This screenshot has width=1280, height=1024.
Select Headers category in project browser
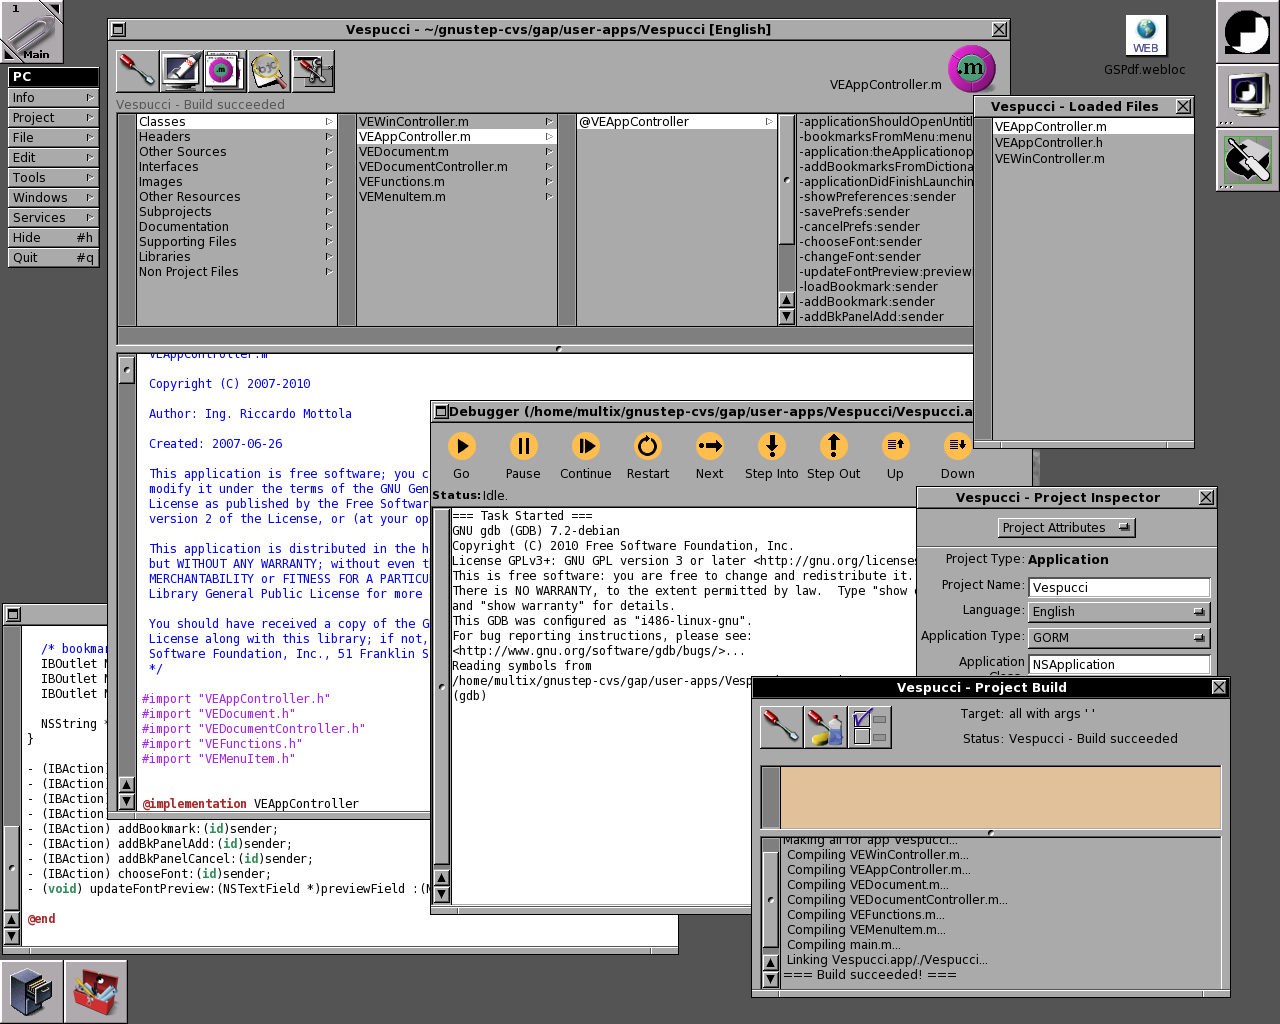pos(165,137)
